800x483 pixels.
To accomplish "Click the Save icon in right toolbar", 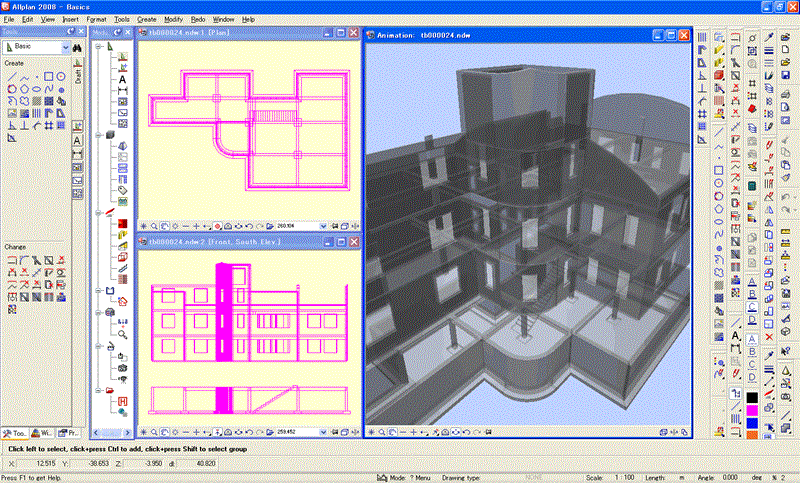I will click(786, 75).
